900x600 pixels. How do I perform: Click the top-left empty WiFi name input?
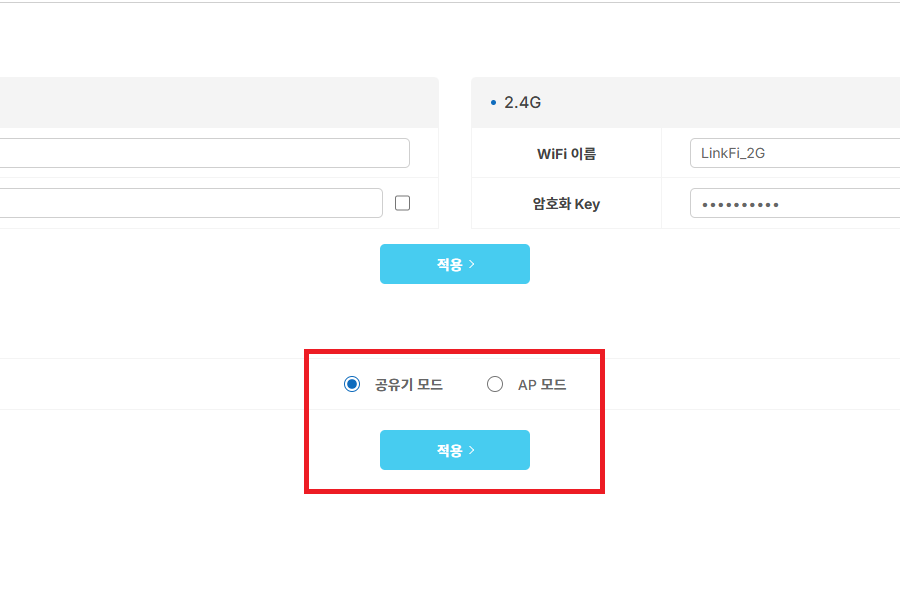[x=204, y=153]
